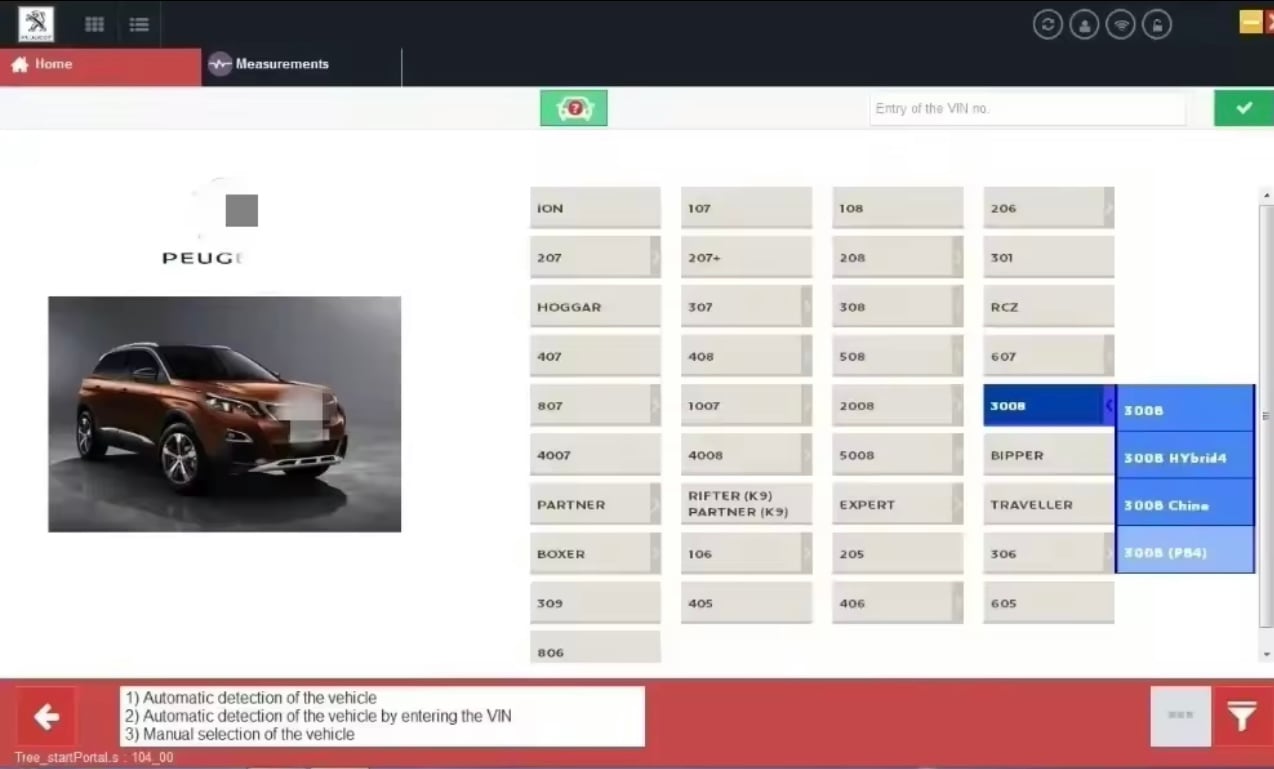Select the RIFTER (K9) PARTNER (K9) button
This screenshot has width=1274, height=769.
[746, 504]
